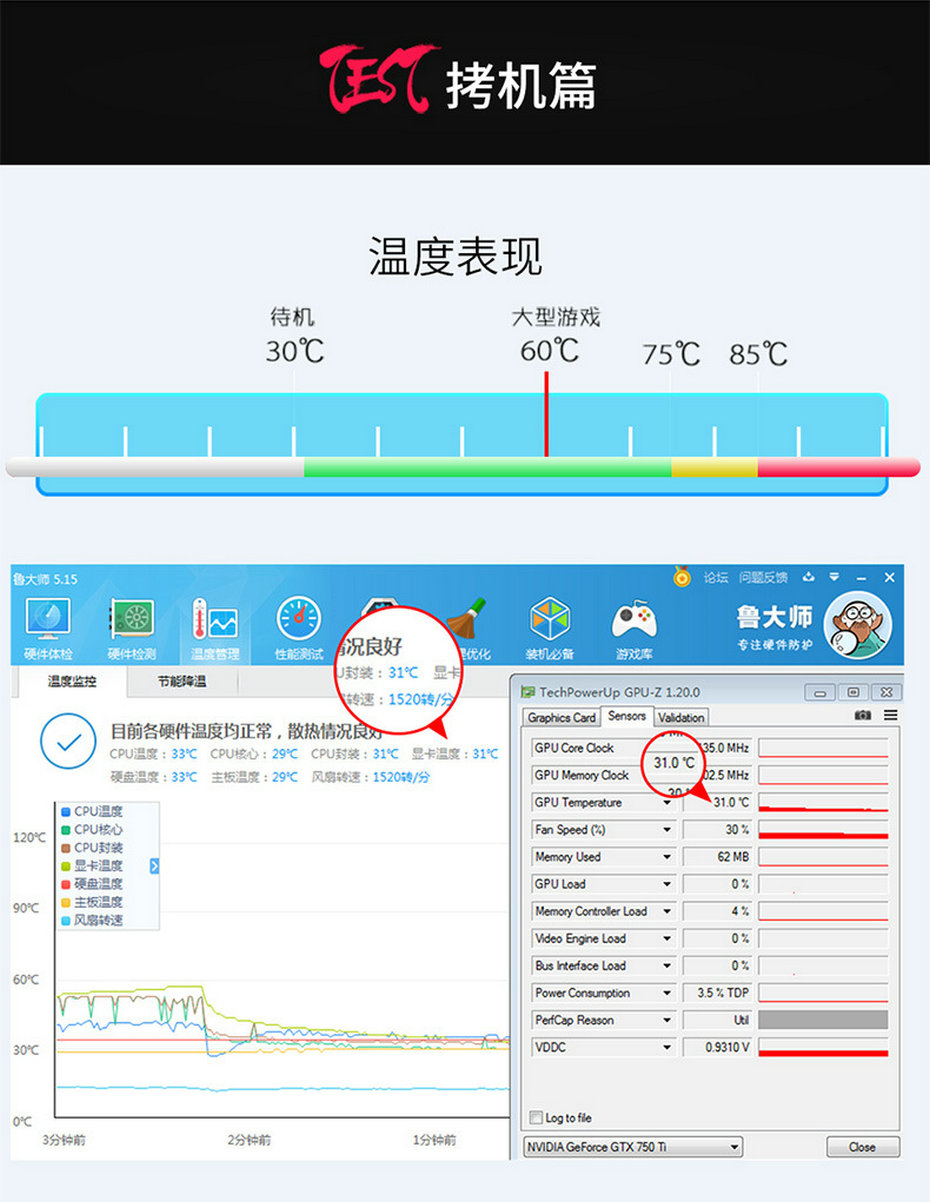The height and width of the screenshot is (1202, 930).
Task: Click the PerfCap Reason gray bar
Action: point(823,1020)
